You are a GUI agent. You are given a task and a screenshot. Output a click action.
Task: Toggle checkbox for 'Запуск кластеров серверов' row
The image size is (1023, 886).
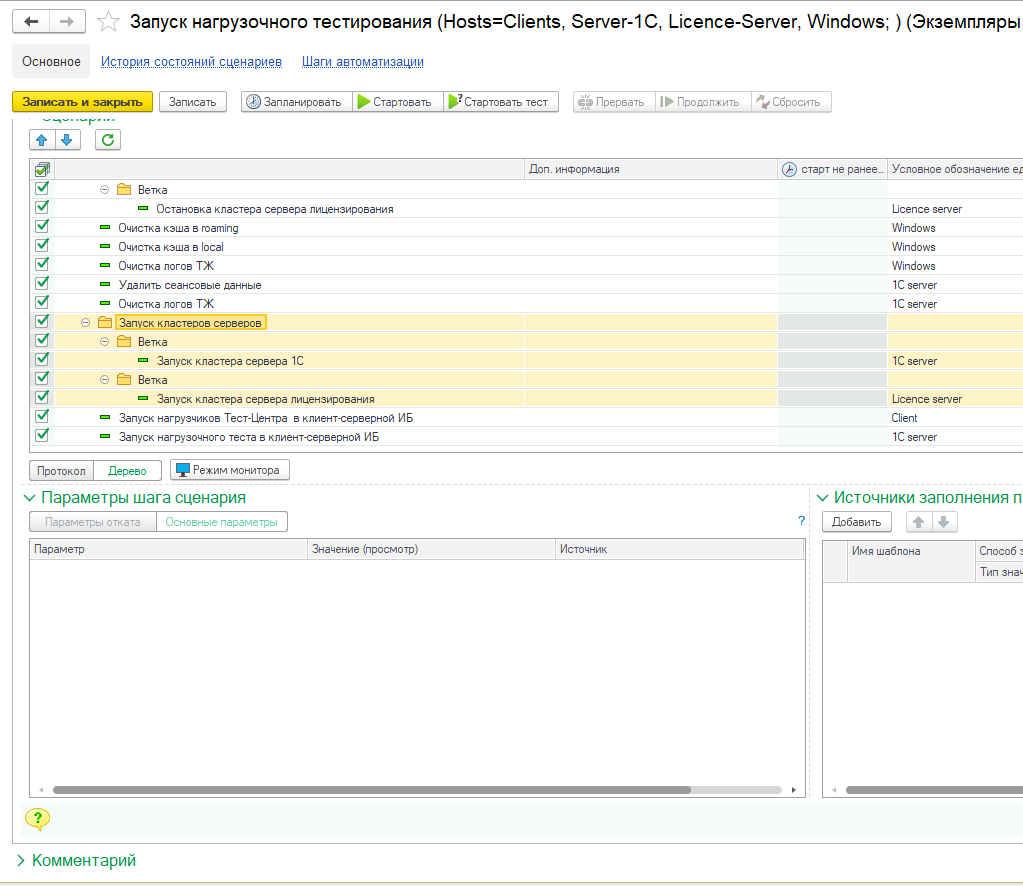pyautogui.click(x=42, y=322)
